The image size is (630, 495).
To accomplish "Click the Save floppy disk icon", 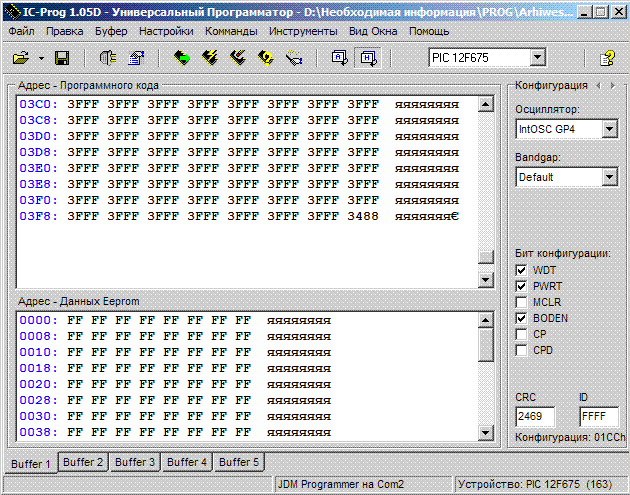I will click(x=61, y=58).
